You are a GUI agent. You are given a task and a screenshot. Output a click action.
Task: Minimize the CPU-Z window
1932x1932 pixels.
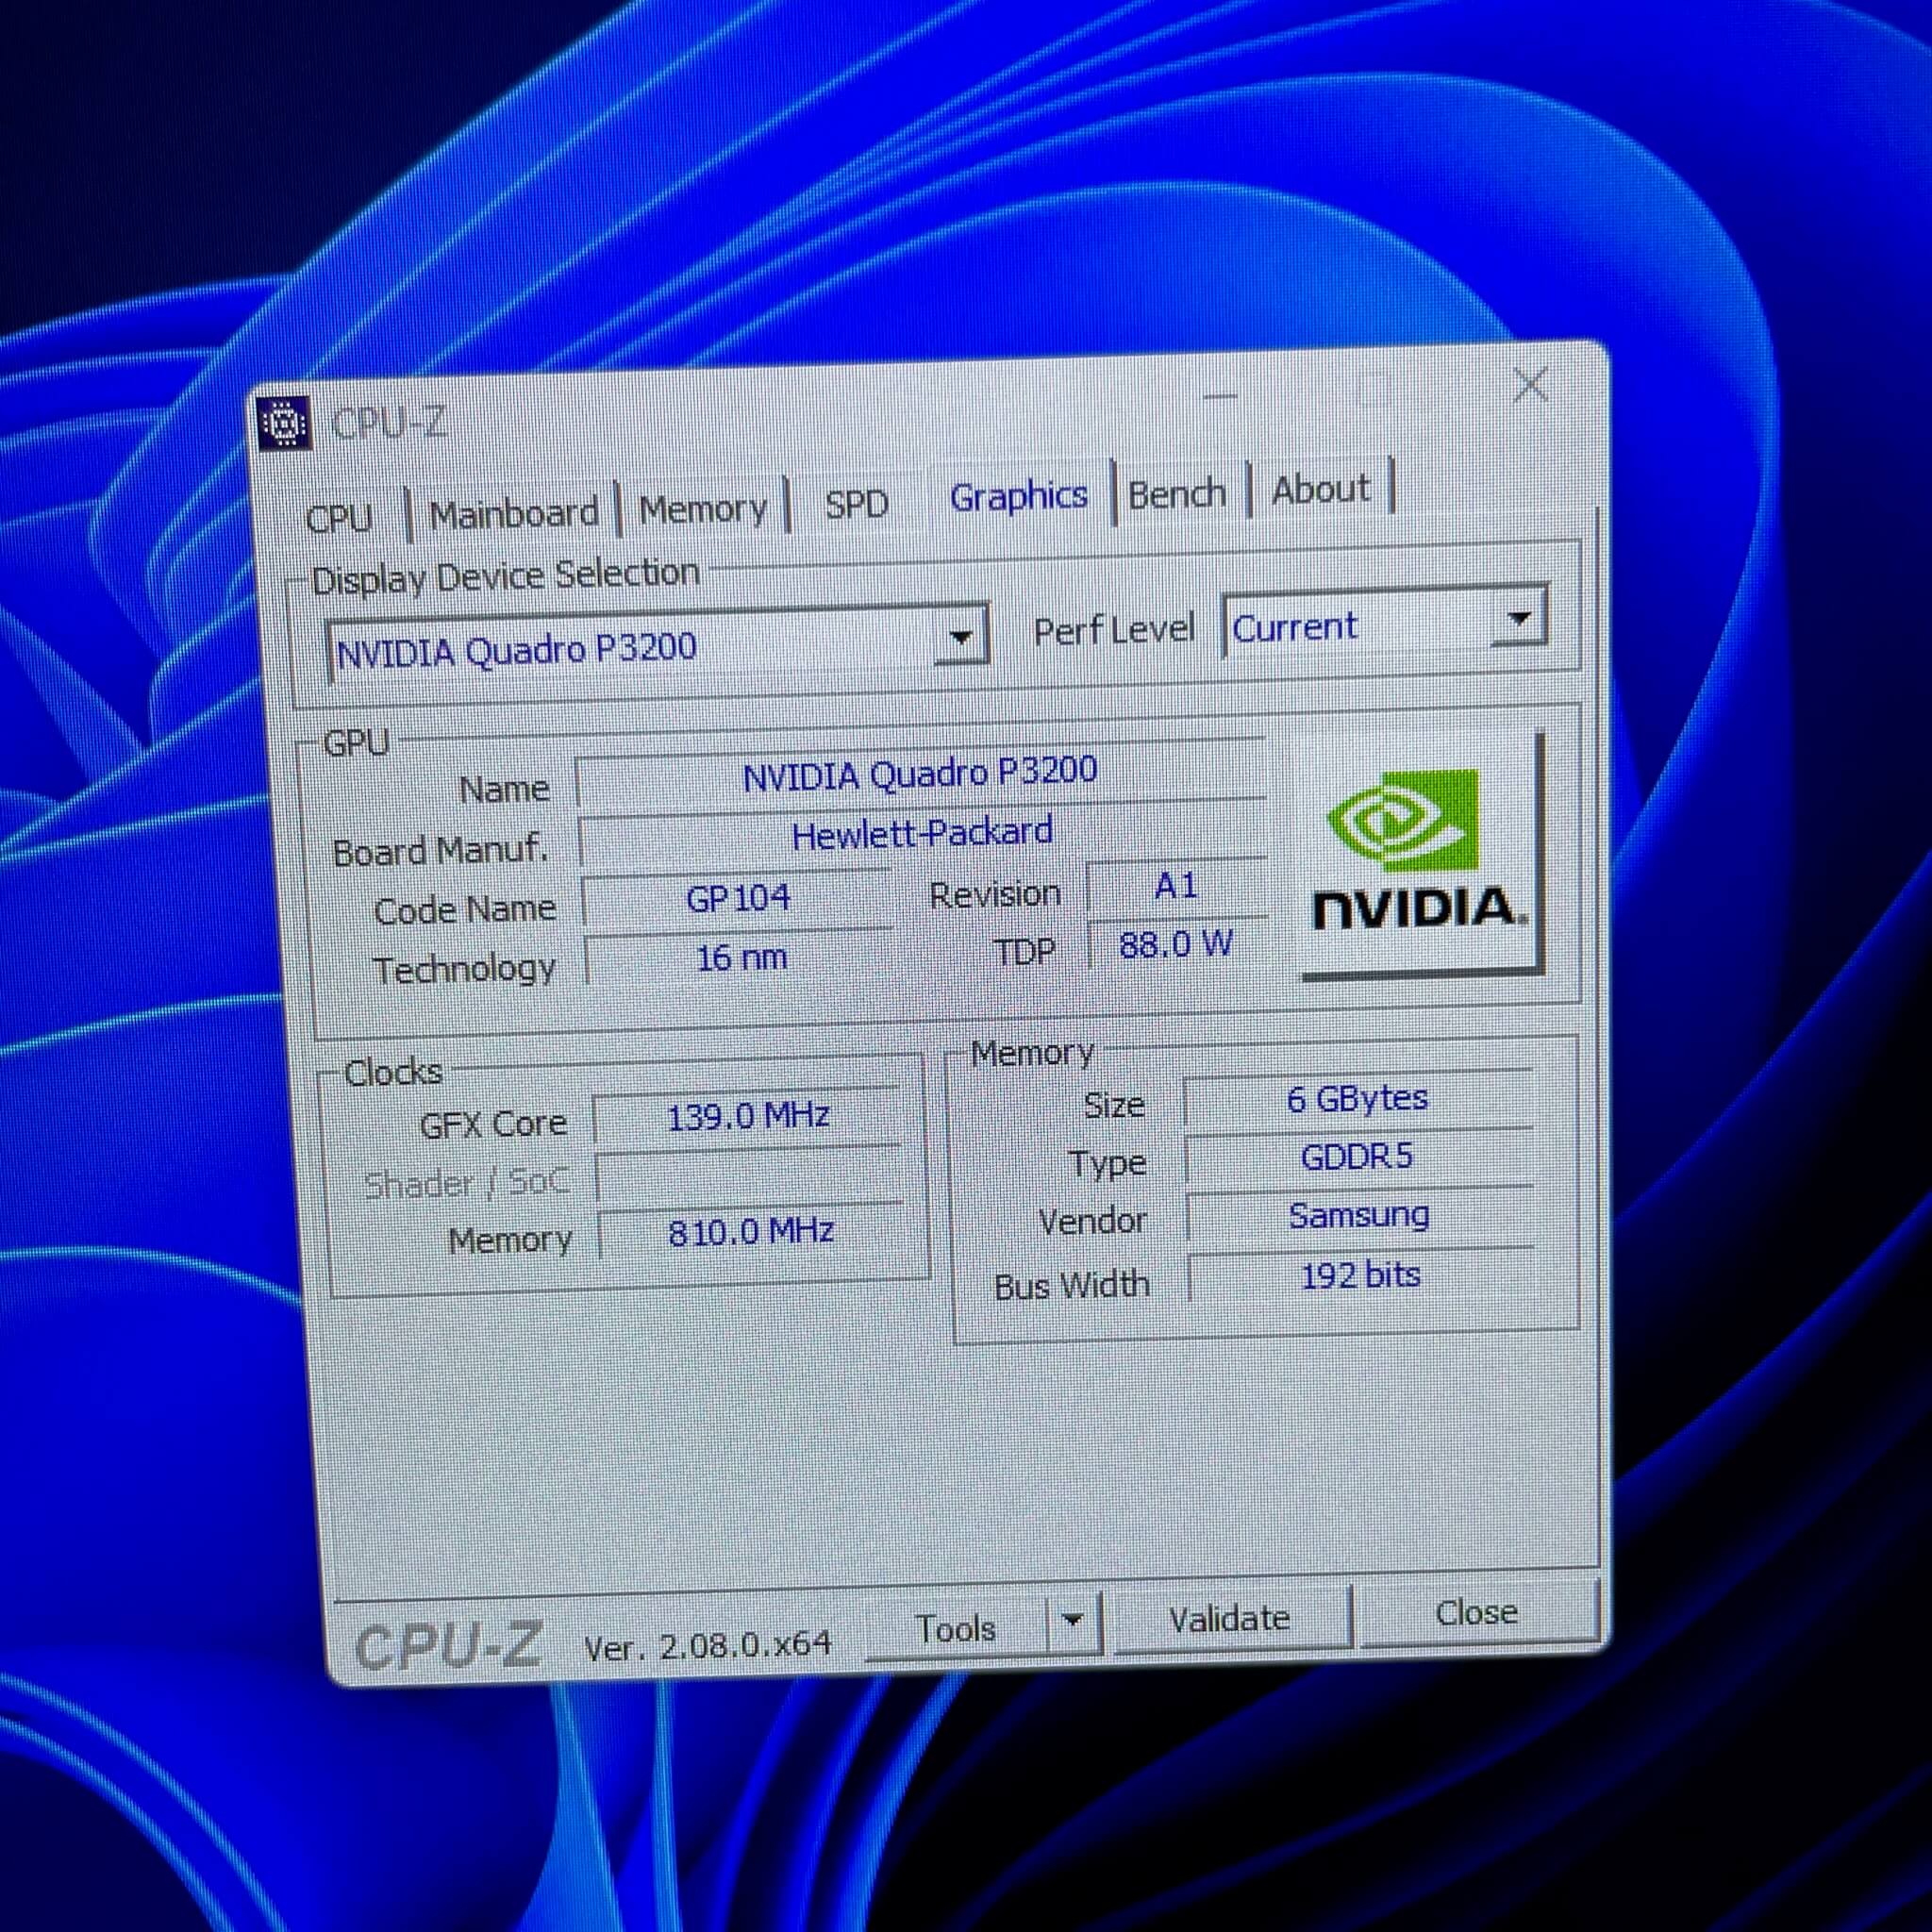click(x=1220, y=396)
